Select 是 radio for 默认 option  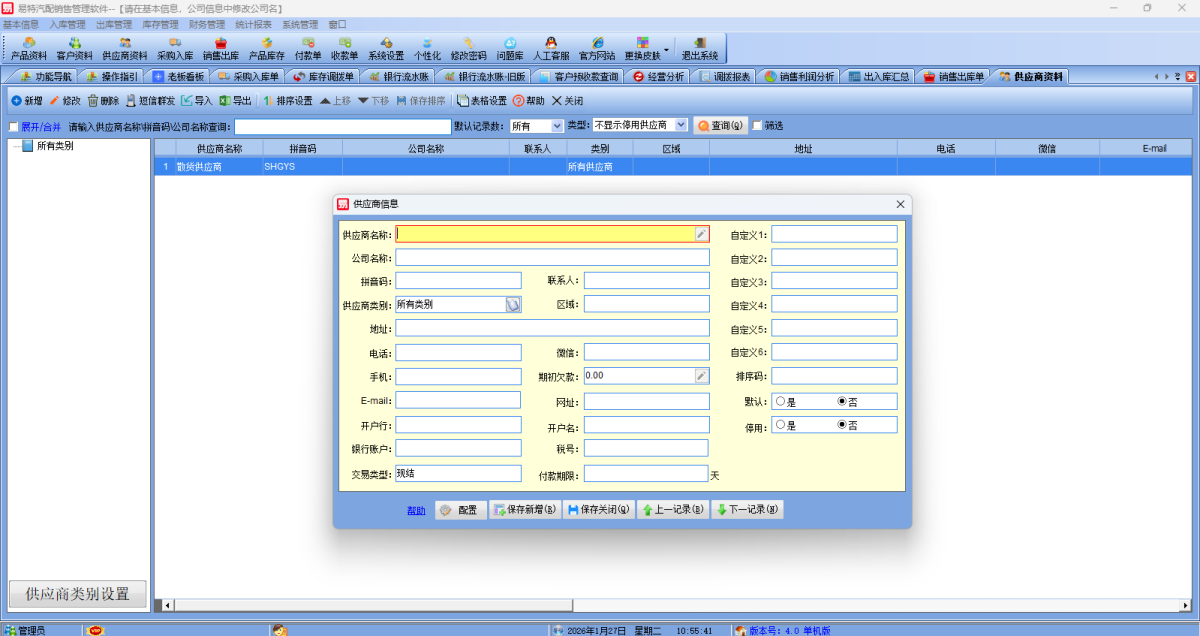coord(781,401)
